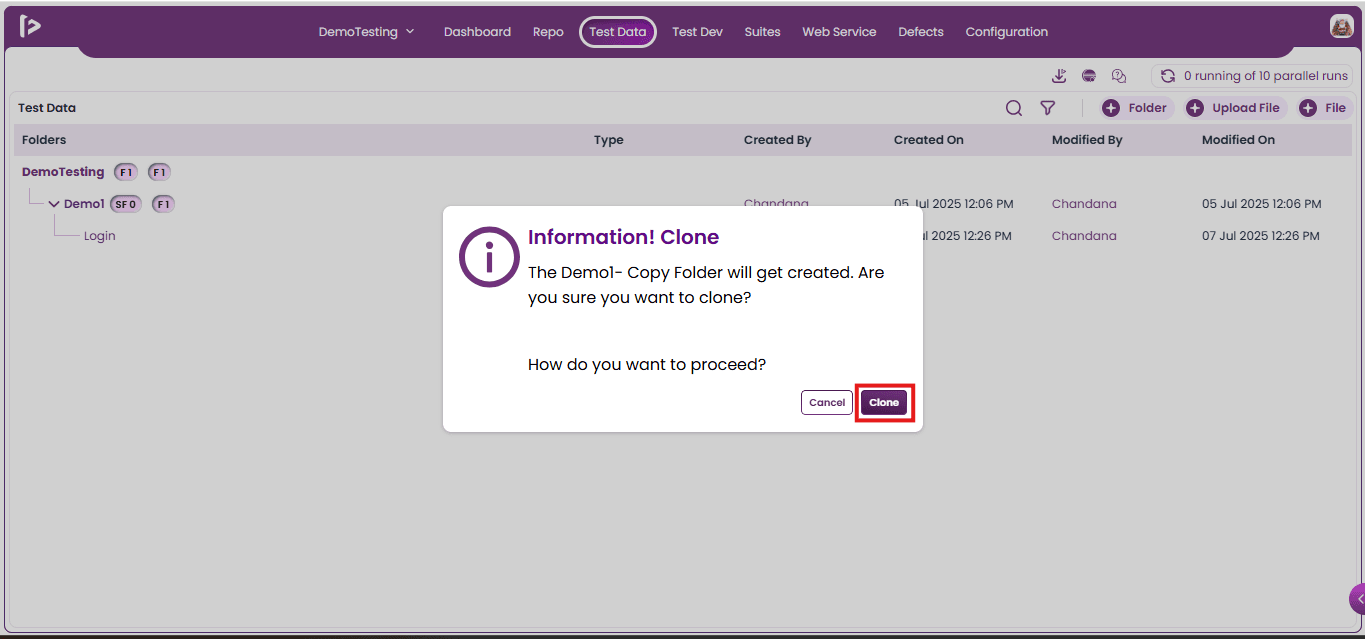Viewport: 1365px width, 639px height.
Task: Open the Web Service tab
Action: [839, 32]
